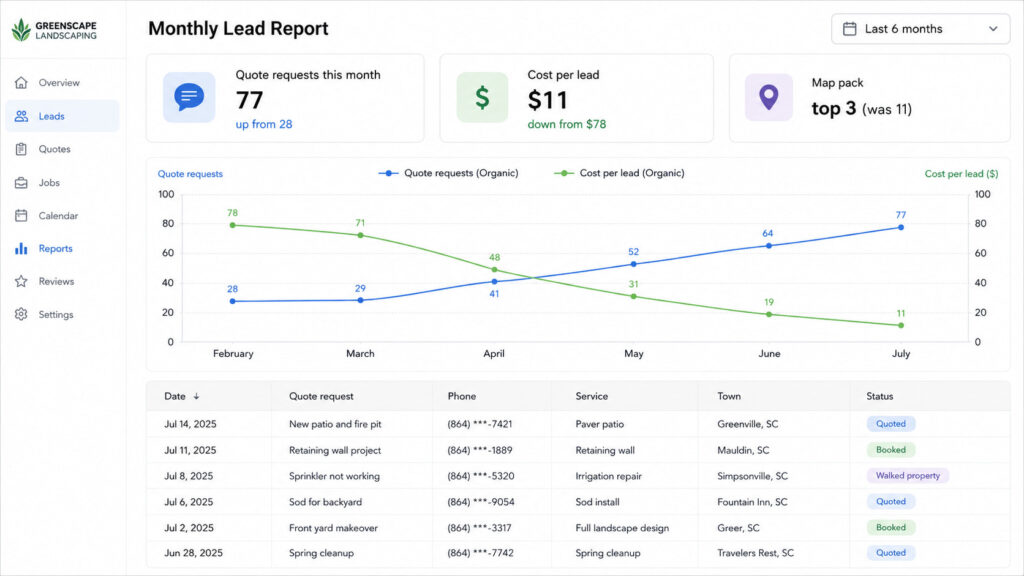Click the 'Travelers Rest, SC' town cell
This screenshot has height=576, width=1024.
coord(756,552)
